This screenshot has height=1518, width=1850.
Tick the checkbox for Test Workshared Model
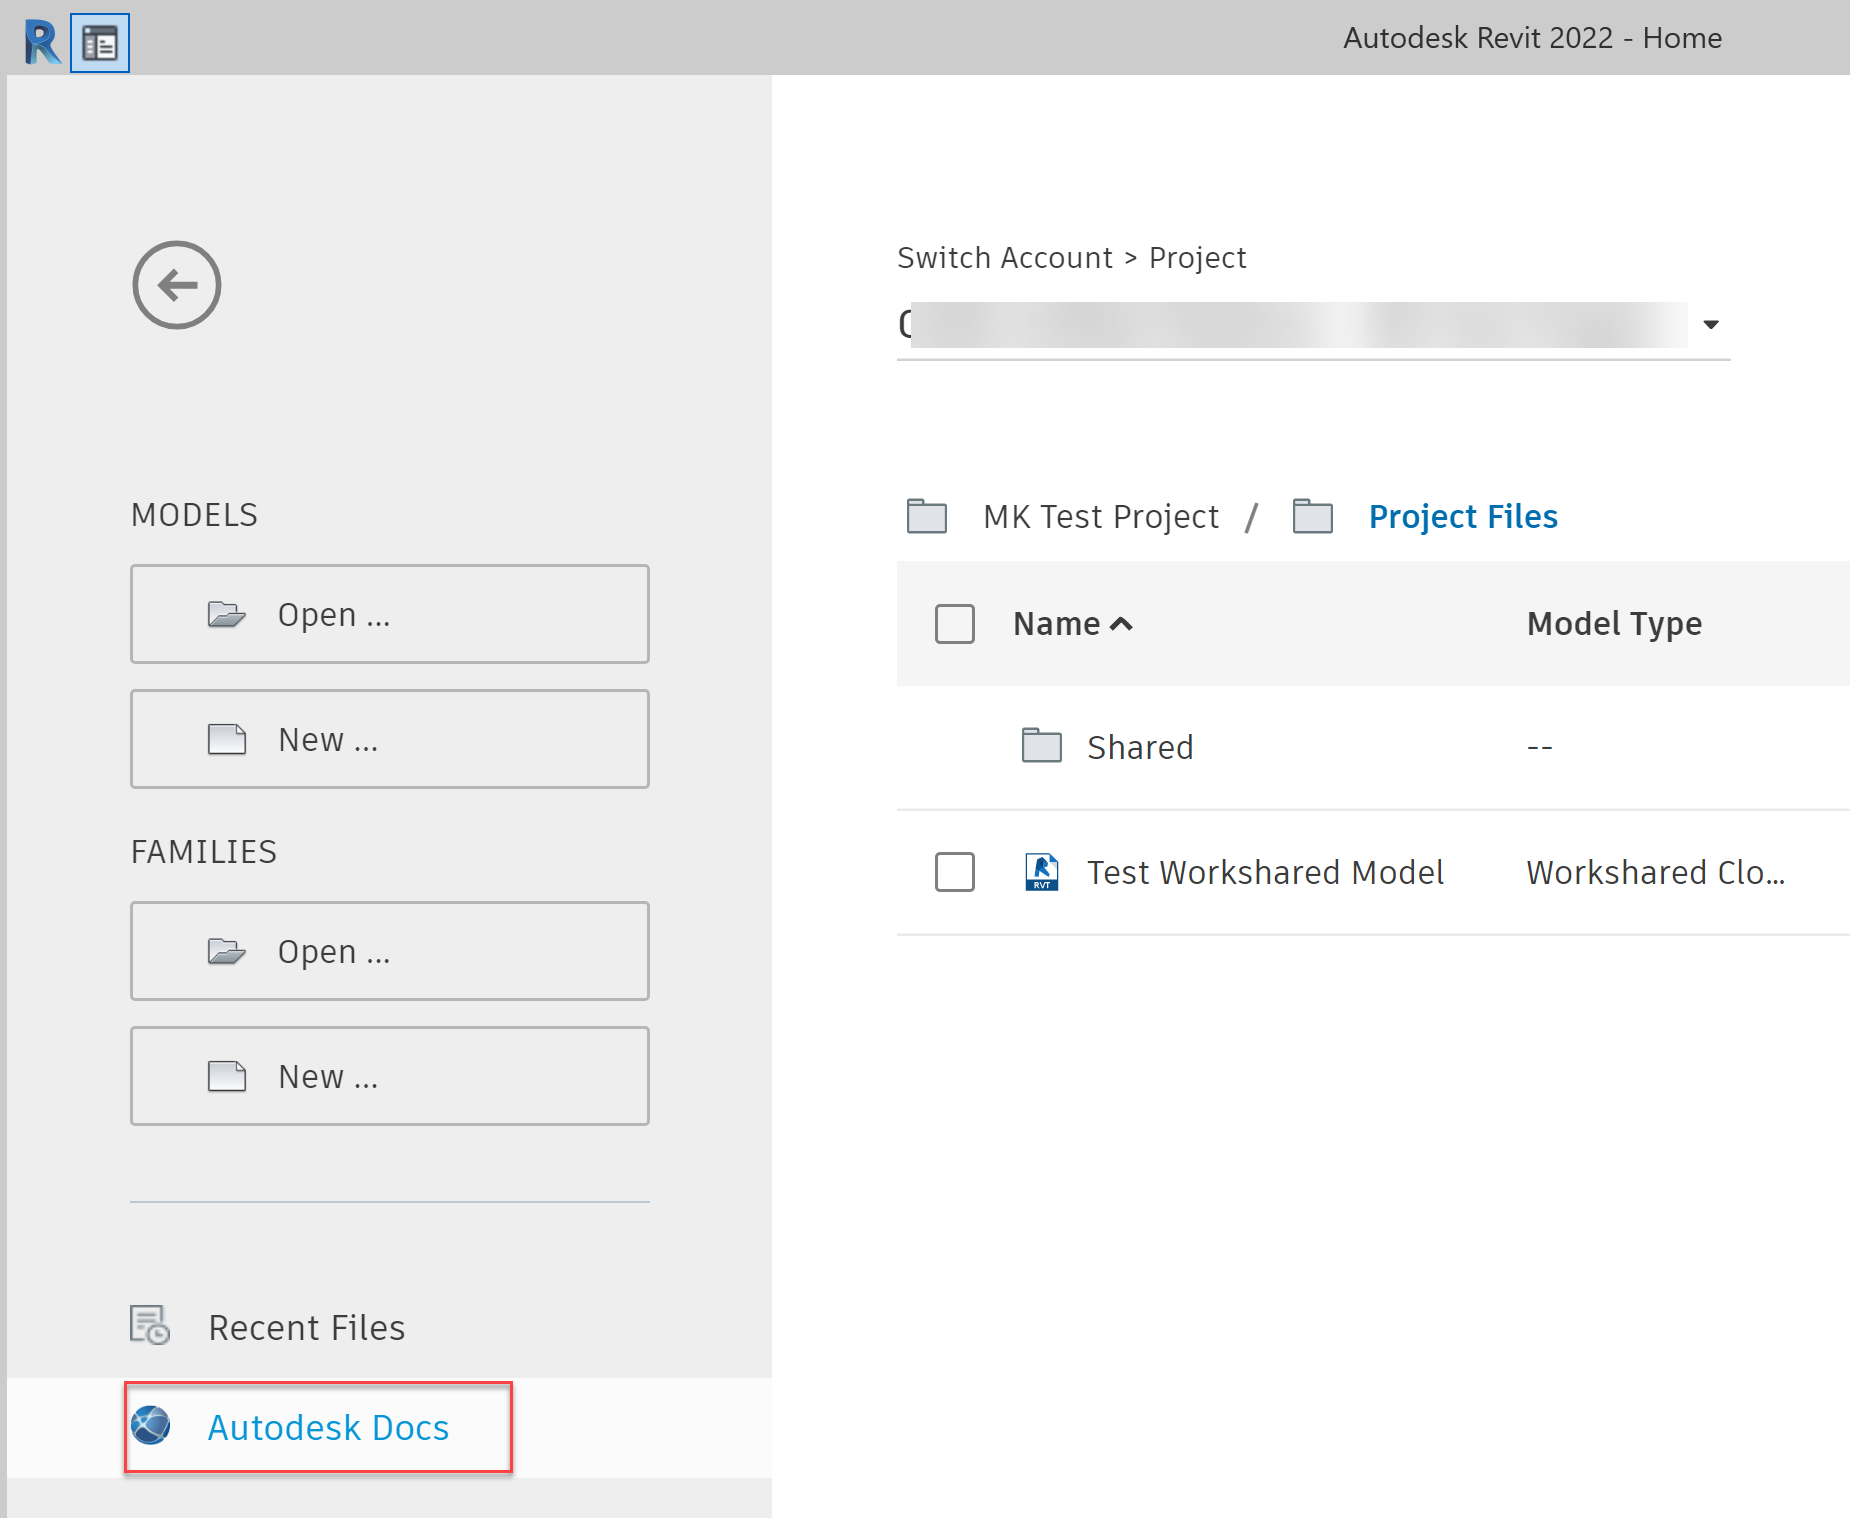pos(954,872)
